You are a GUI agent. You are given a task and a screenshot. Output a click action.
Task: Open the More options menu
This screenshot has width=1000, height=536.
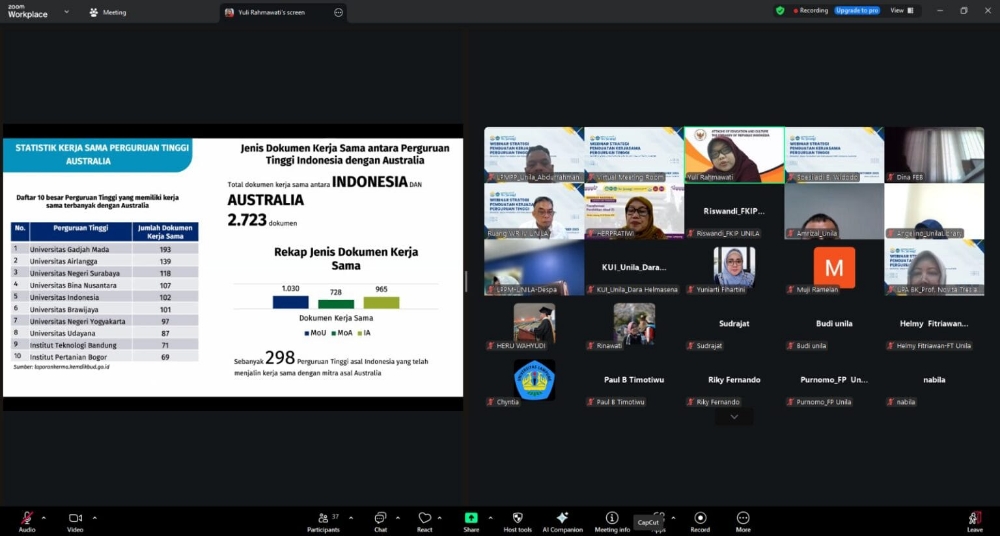[x=743, y=520]
